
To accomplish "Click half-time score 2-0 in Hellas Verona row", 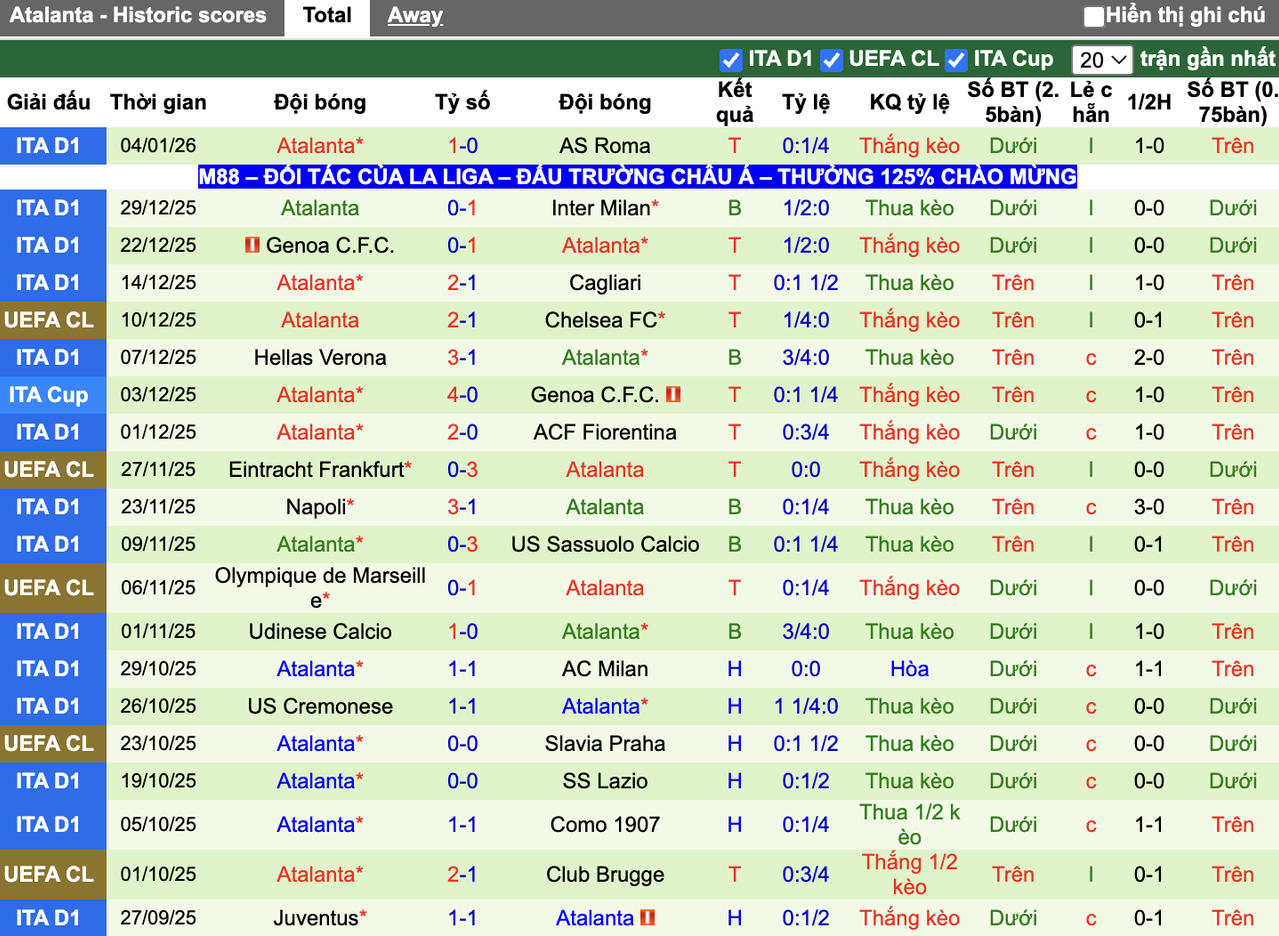I will pyautogui.click(x=1148, y=358).
